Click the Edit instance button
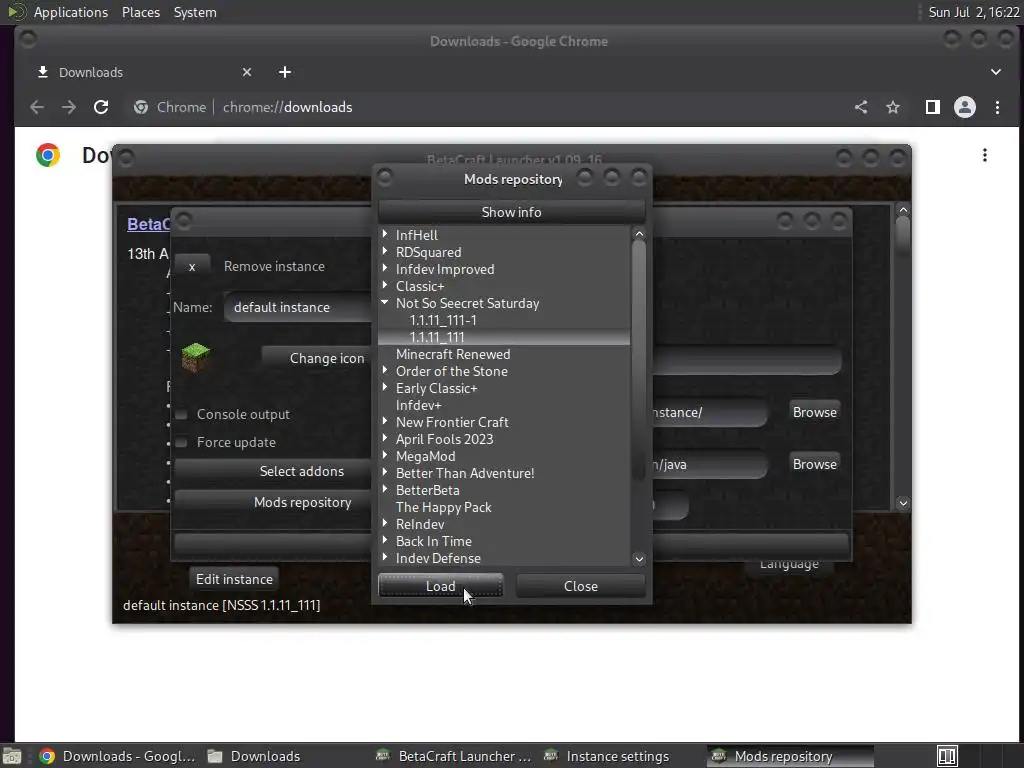The width and height of the screenshot is (1024, 768). (x=234, y=579)
